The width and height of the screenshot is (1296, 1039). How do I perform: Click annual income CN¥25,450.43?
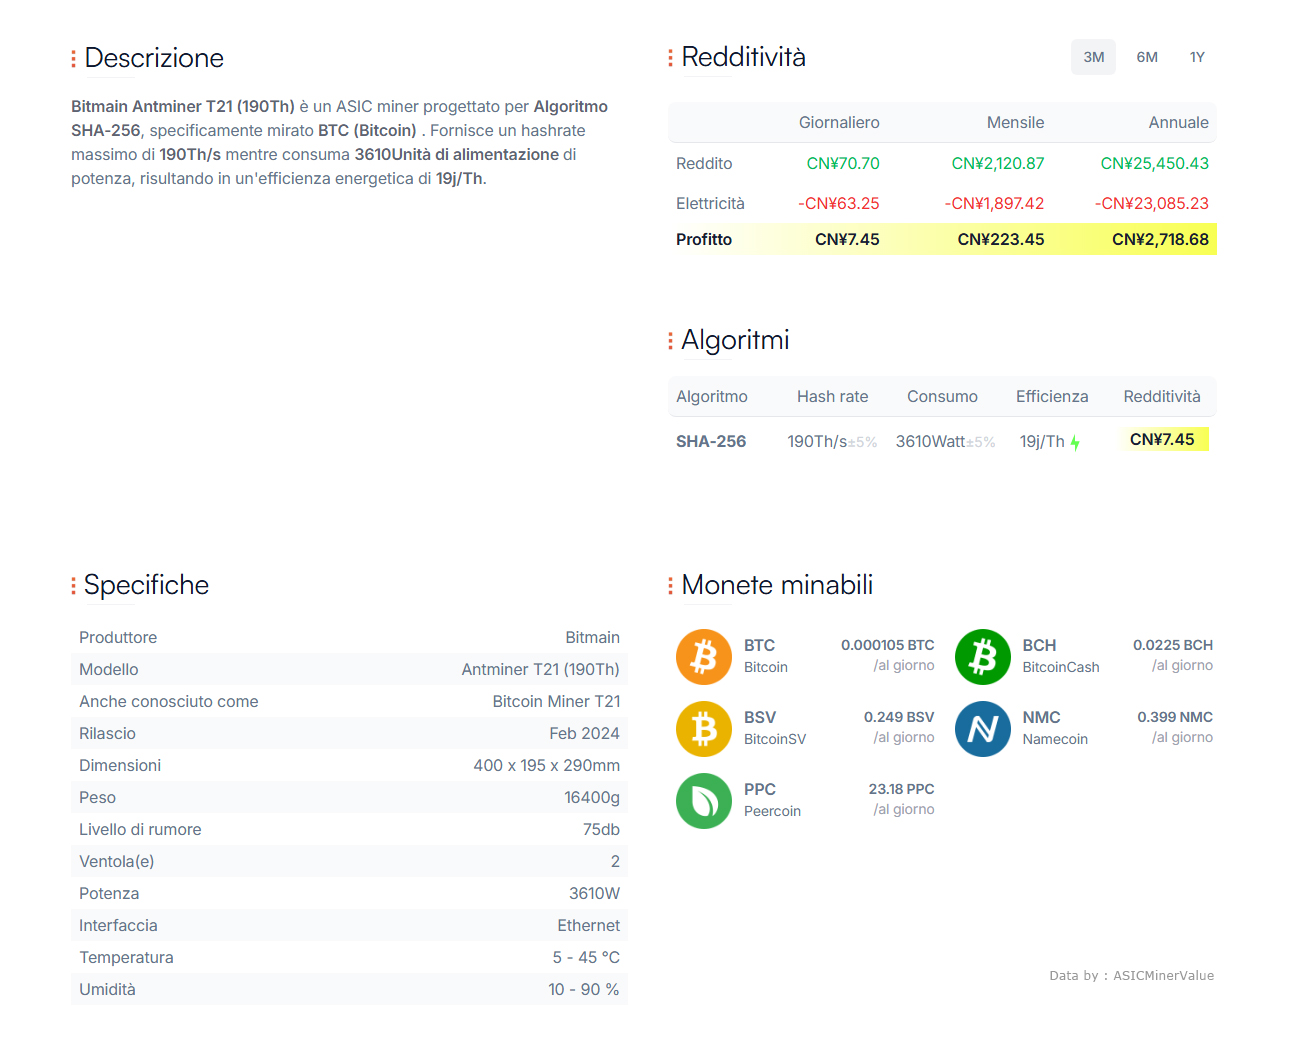(1155, 164)
